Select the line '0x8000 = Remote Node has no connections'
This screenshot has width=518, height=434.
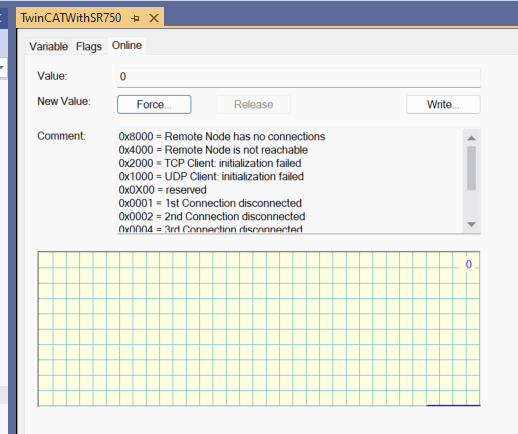point(222,137)
